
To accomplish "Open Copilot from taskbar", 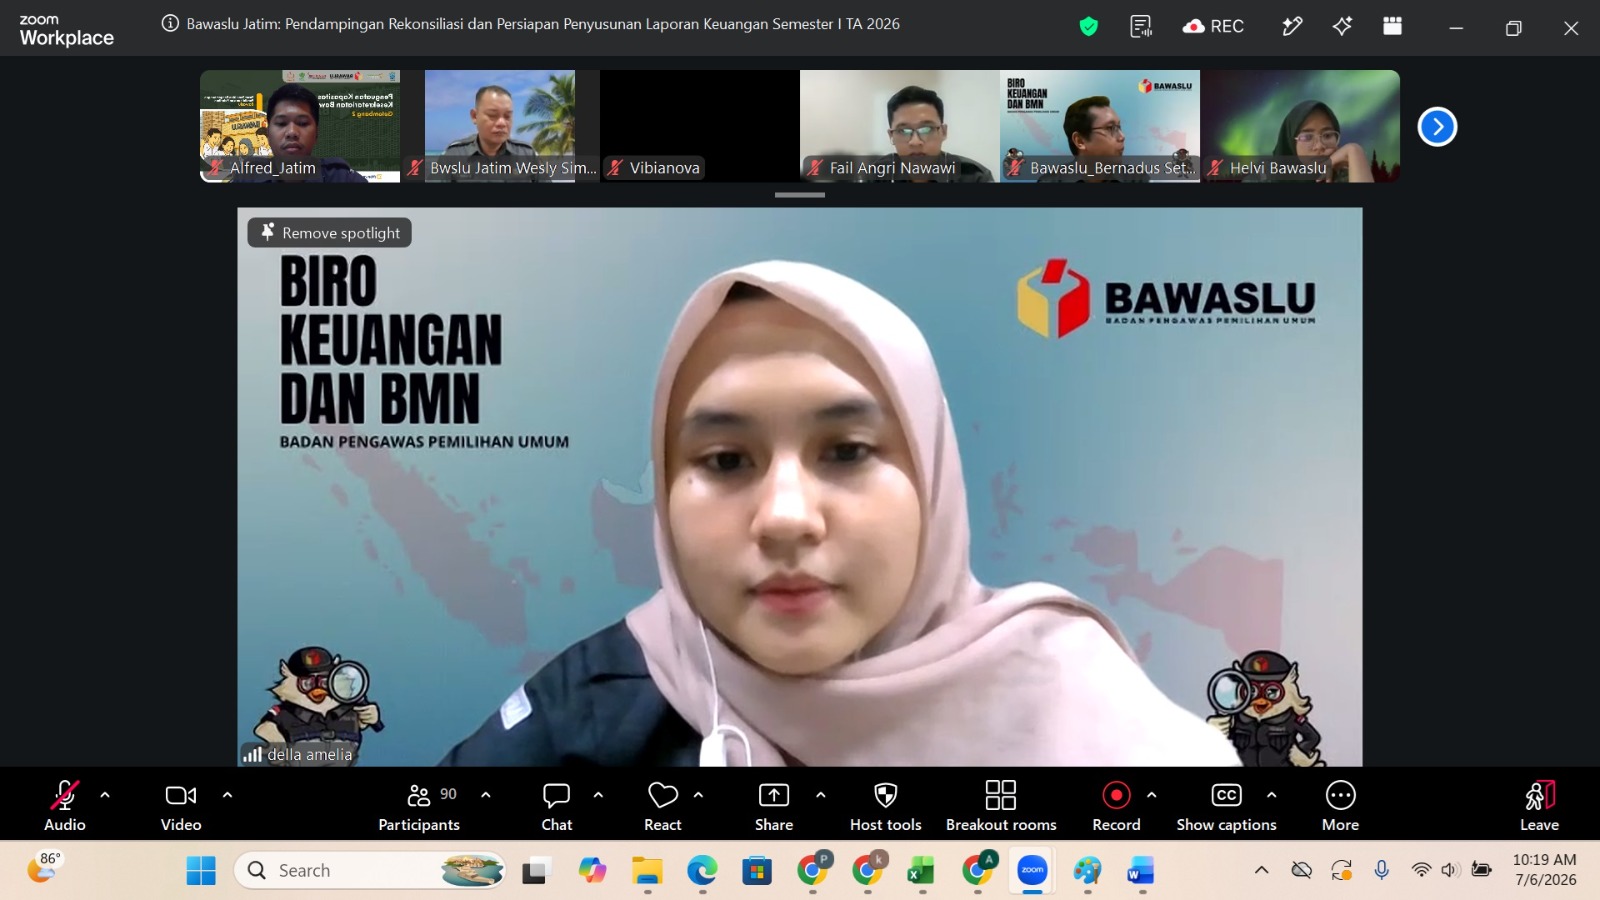I will click(x=592, y=871).
